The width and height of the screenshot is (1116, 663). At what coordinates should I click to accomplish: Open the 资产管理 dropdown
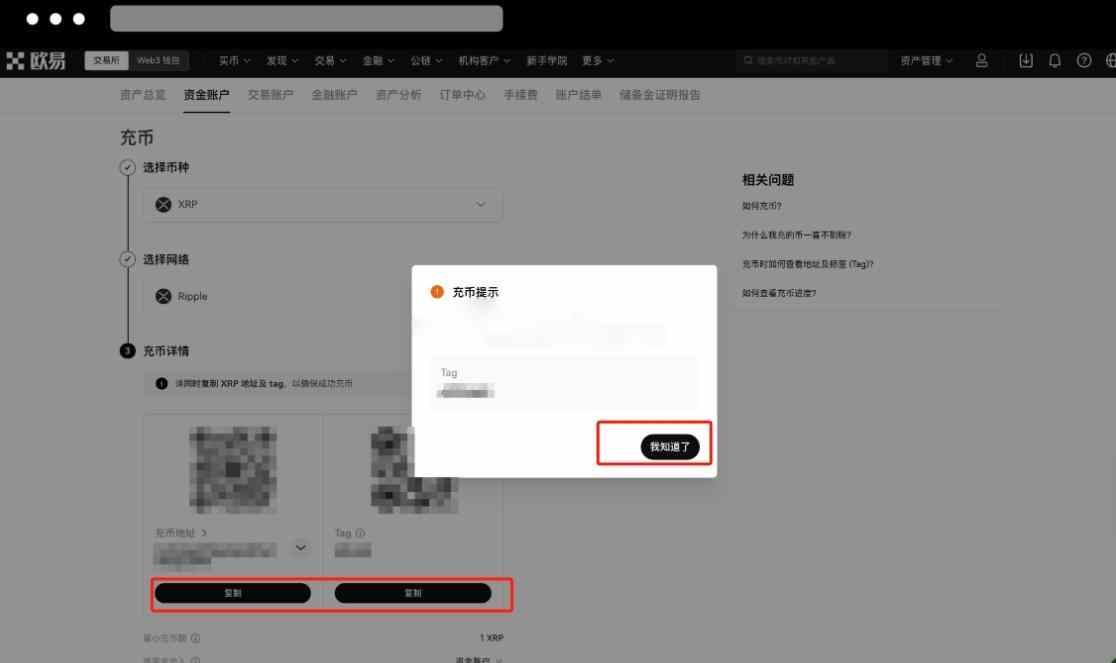pyautogui.click(x=927, y=60)
